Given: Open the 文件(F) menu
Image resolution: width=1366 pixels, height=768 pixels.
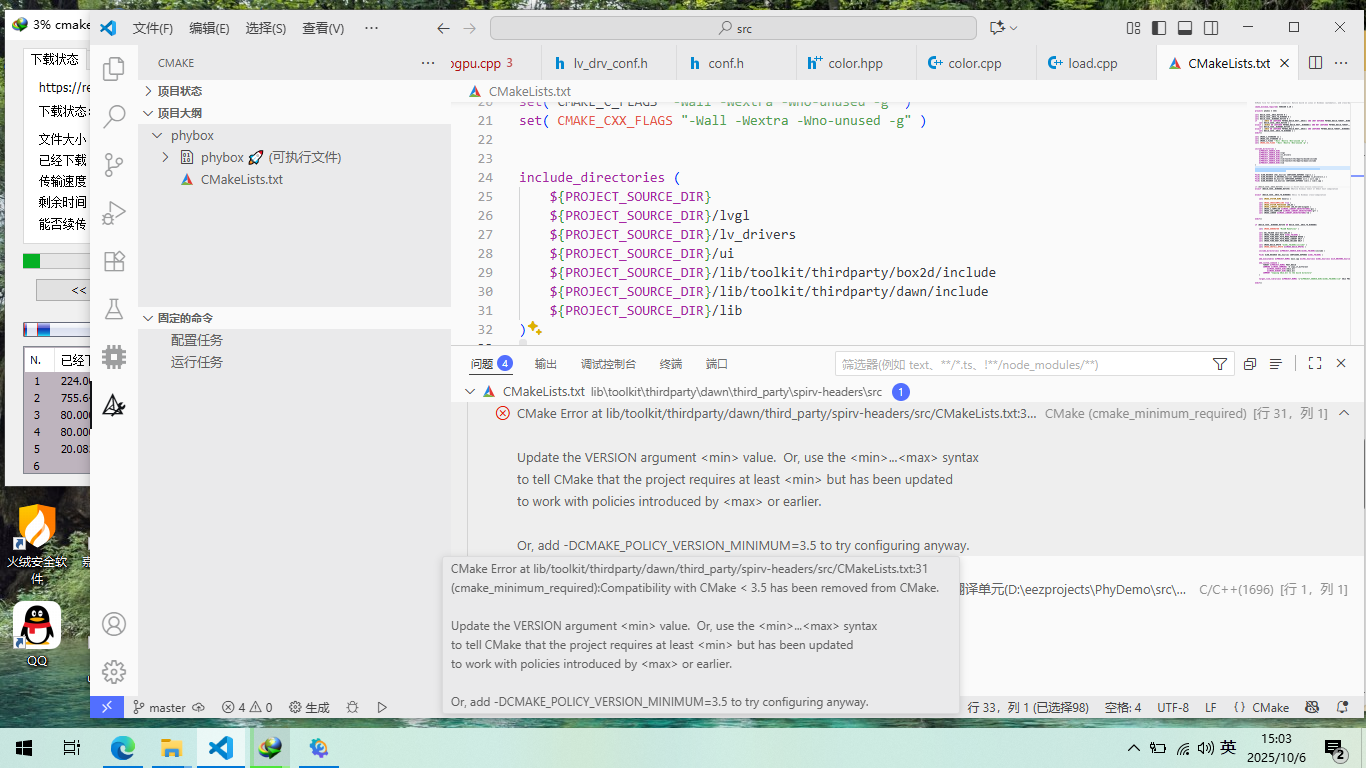Looking at the screenshot, I should point(153,28).
